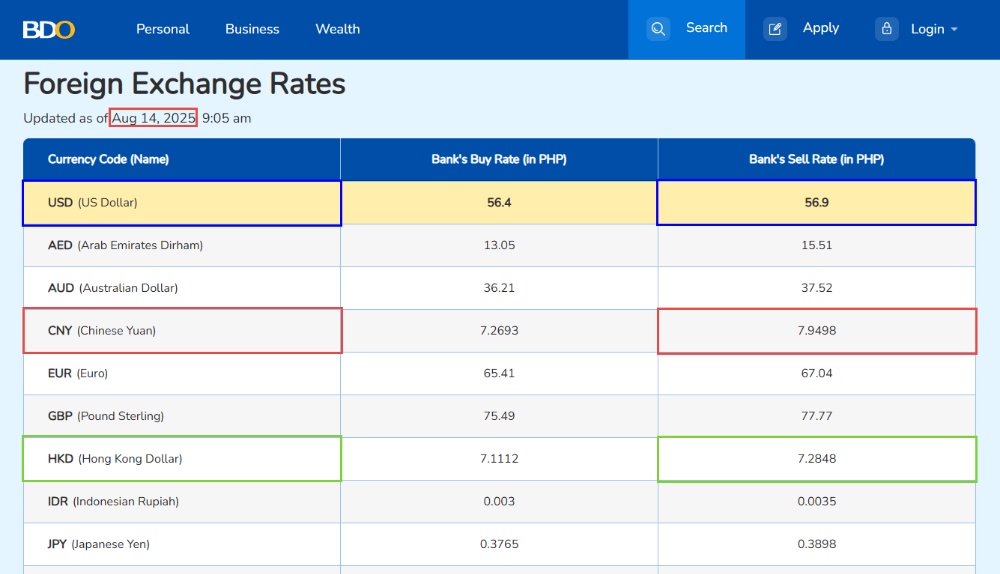Click the magnifying glass search icon
Viewport: 1000px width, 574px height.
658,29
